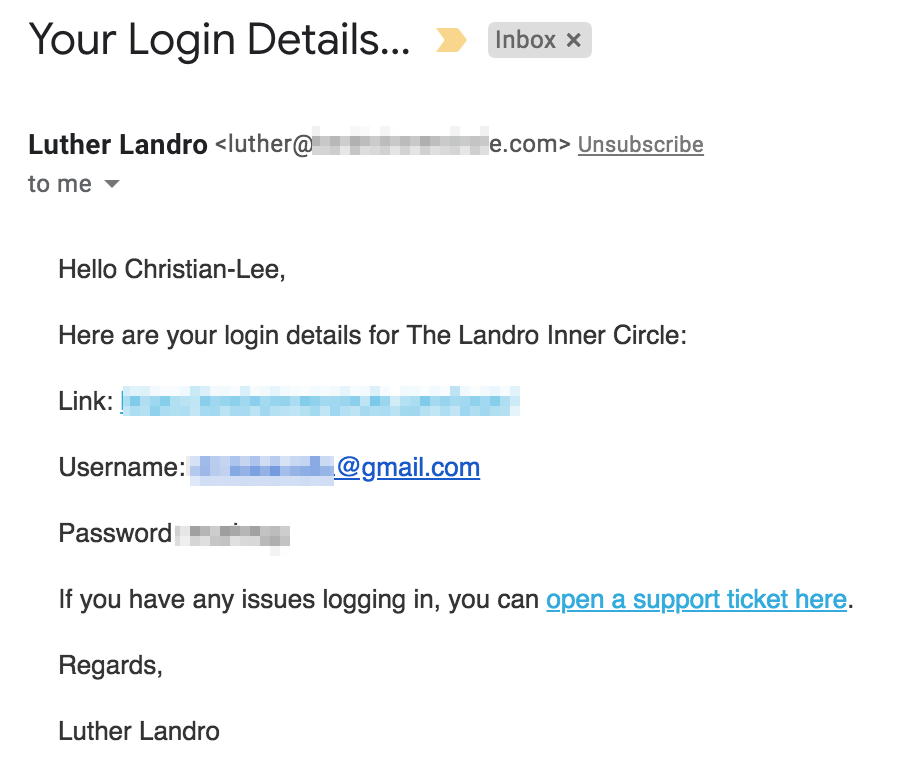Click the Luther Landro signature at bottom

point(139,731)
